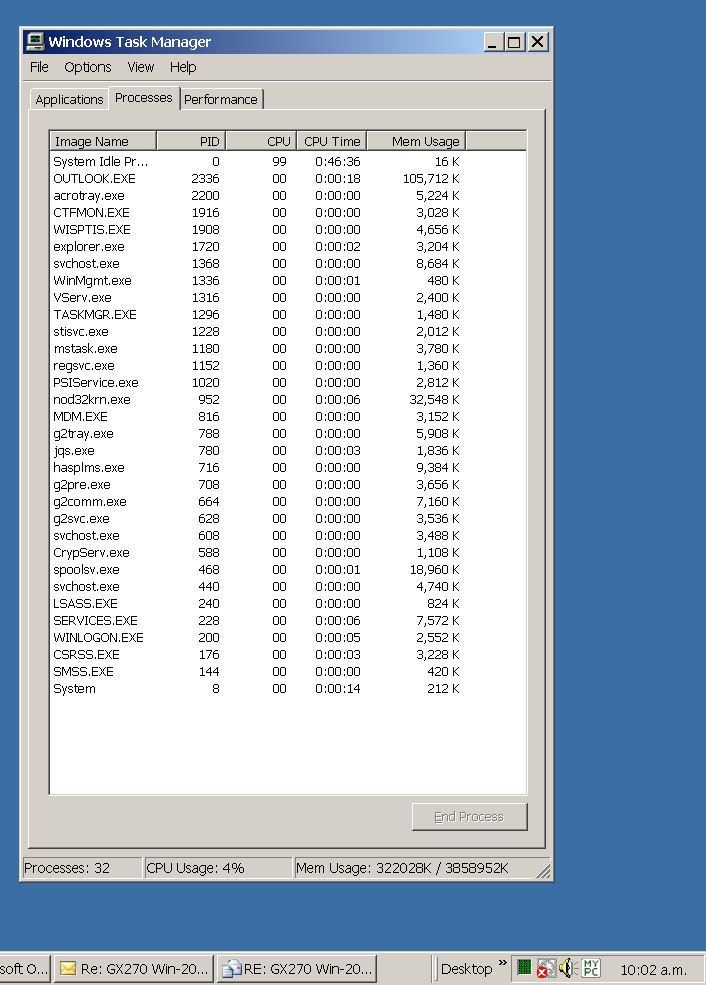Open the Options menu
706x985 pixels.
87,67
